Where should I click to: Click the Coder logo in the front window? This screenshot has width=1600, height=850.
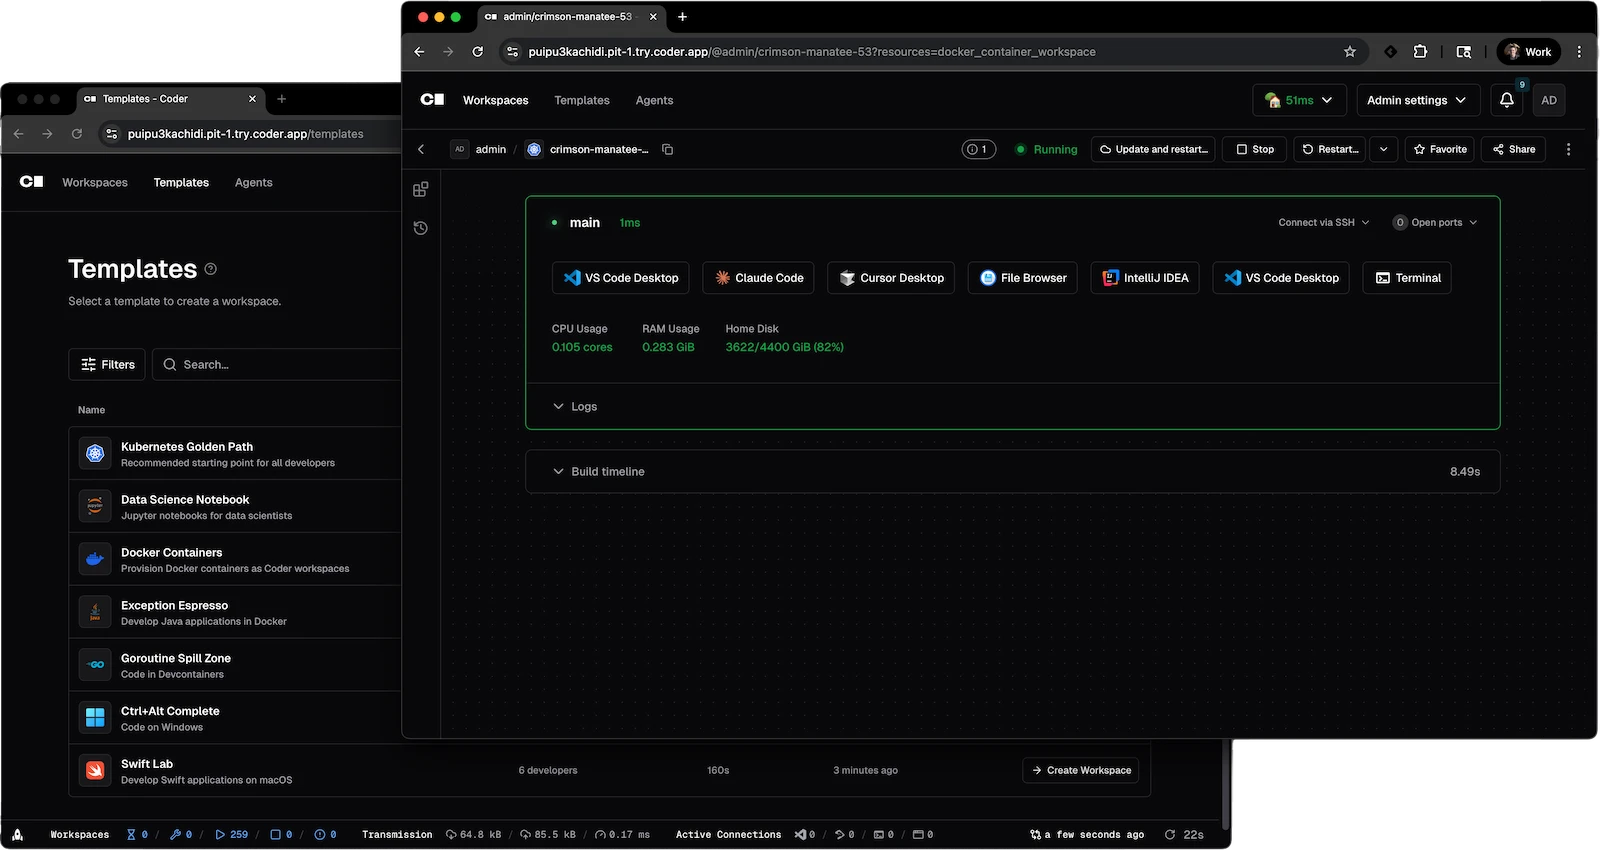432,100
